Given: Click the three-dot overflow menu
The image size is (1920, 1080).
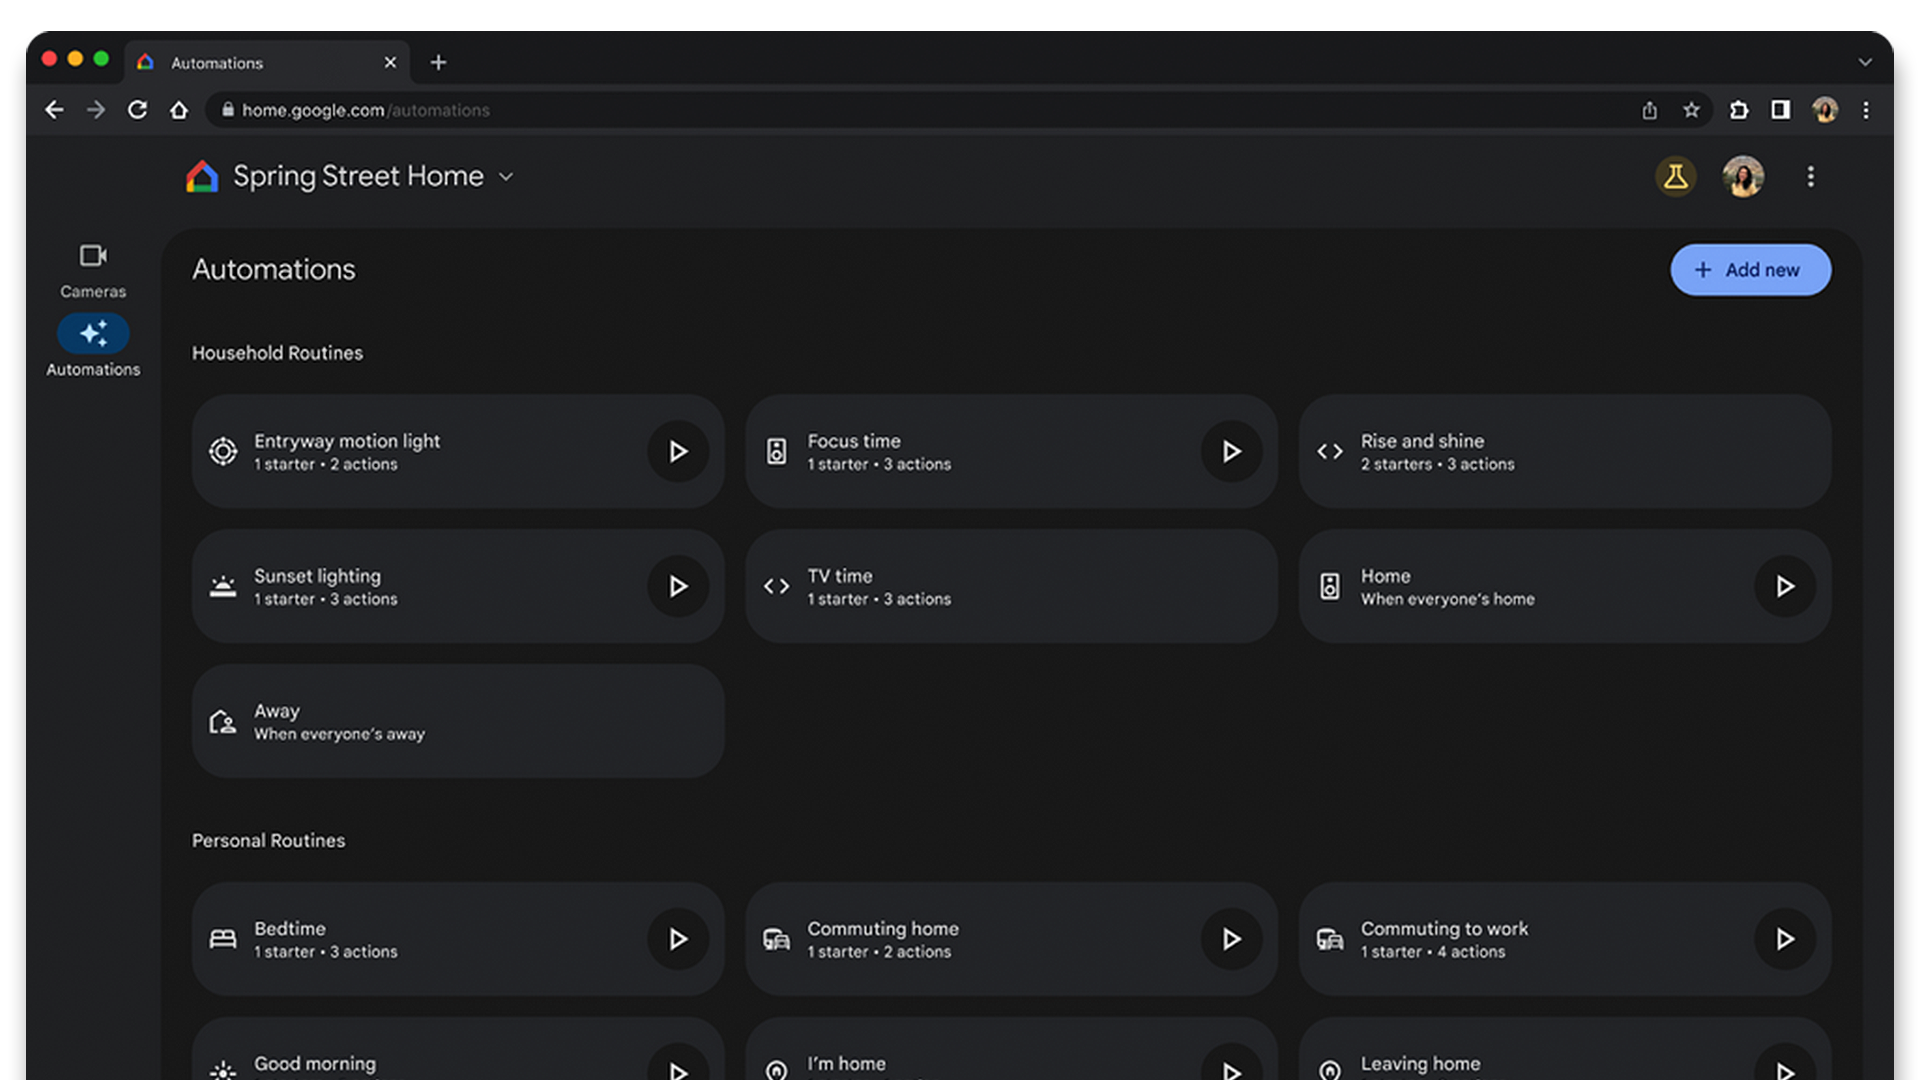Looking at the screenshot, I should tap(1811, 175).
